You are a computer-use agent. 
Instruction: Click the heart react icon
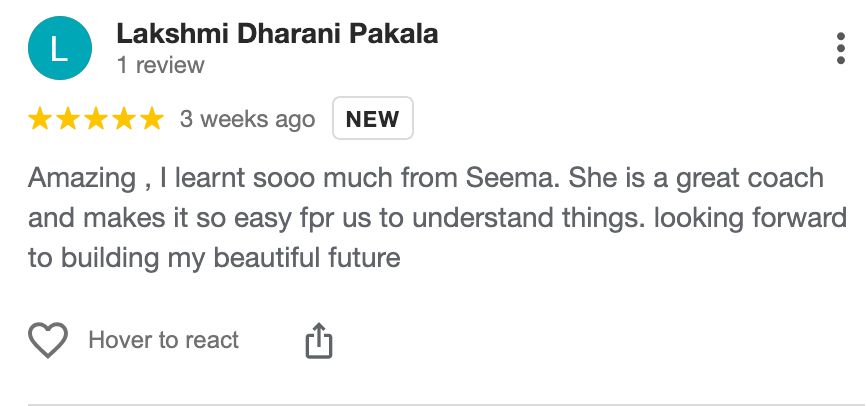pos(48,341)
